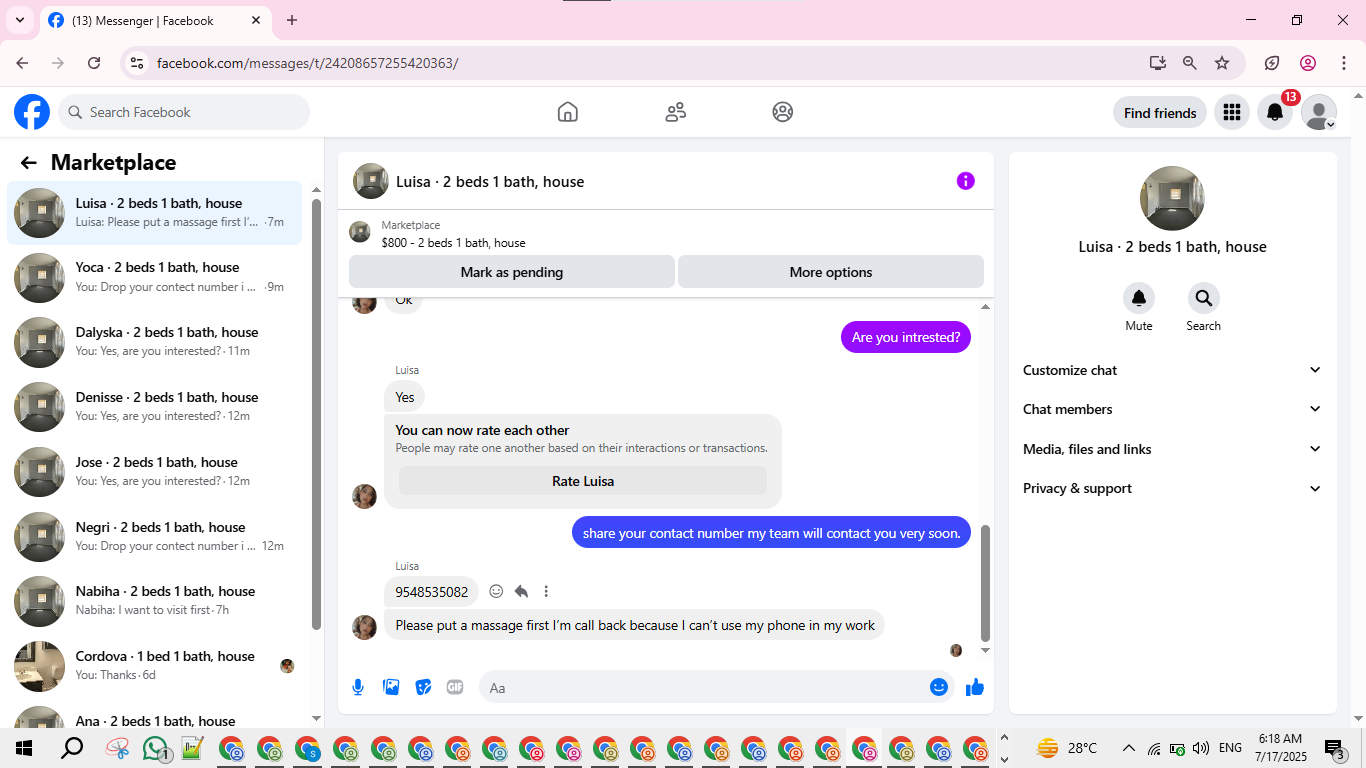
Task: Expand the Customize chat section
Action: click(1172, 370)
